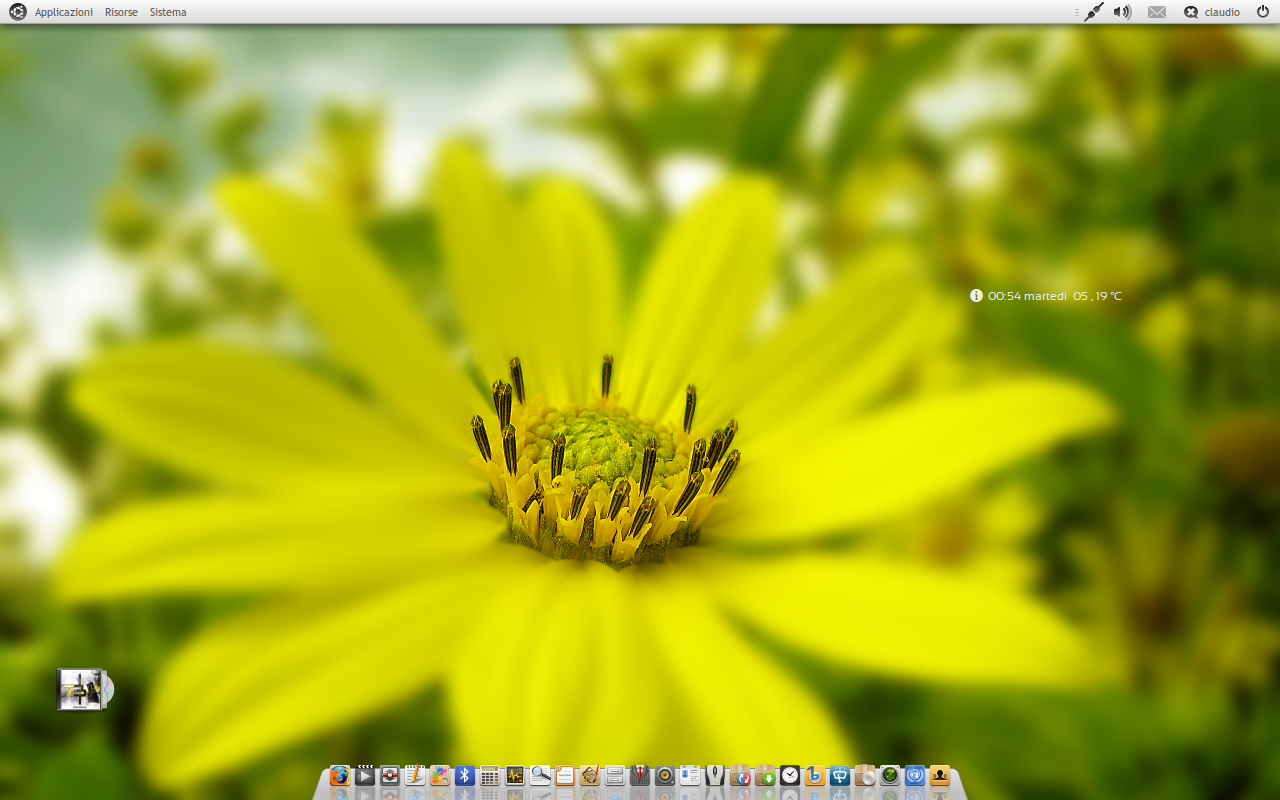Click the 00:54 martedì 05 clock text
Image resolution: width=1280 pixels, height=800 pixels.
[x=1038, y=296]
